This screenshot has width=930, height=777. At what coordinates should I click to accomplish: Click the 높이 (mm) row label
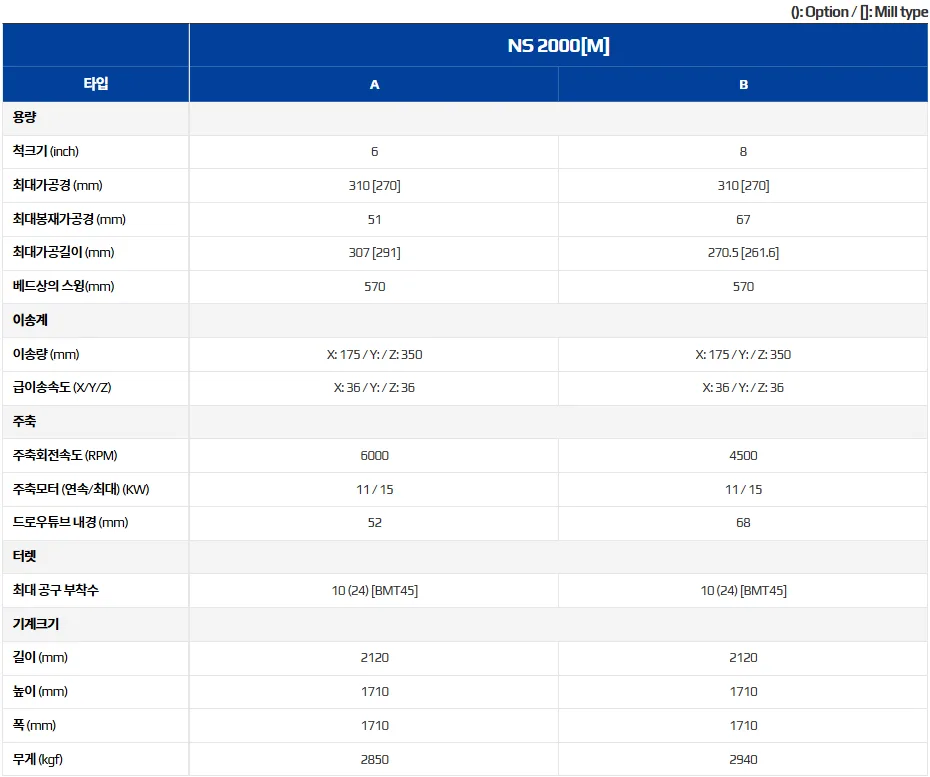[40, 691]
